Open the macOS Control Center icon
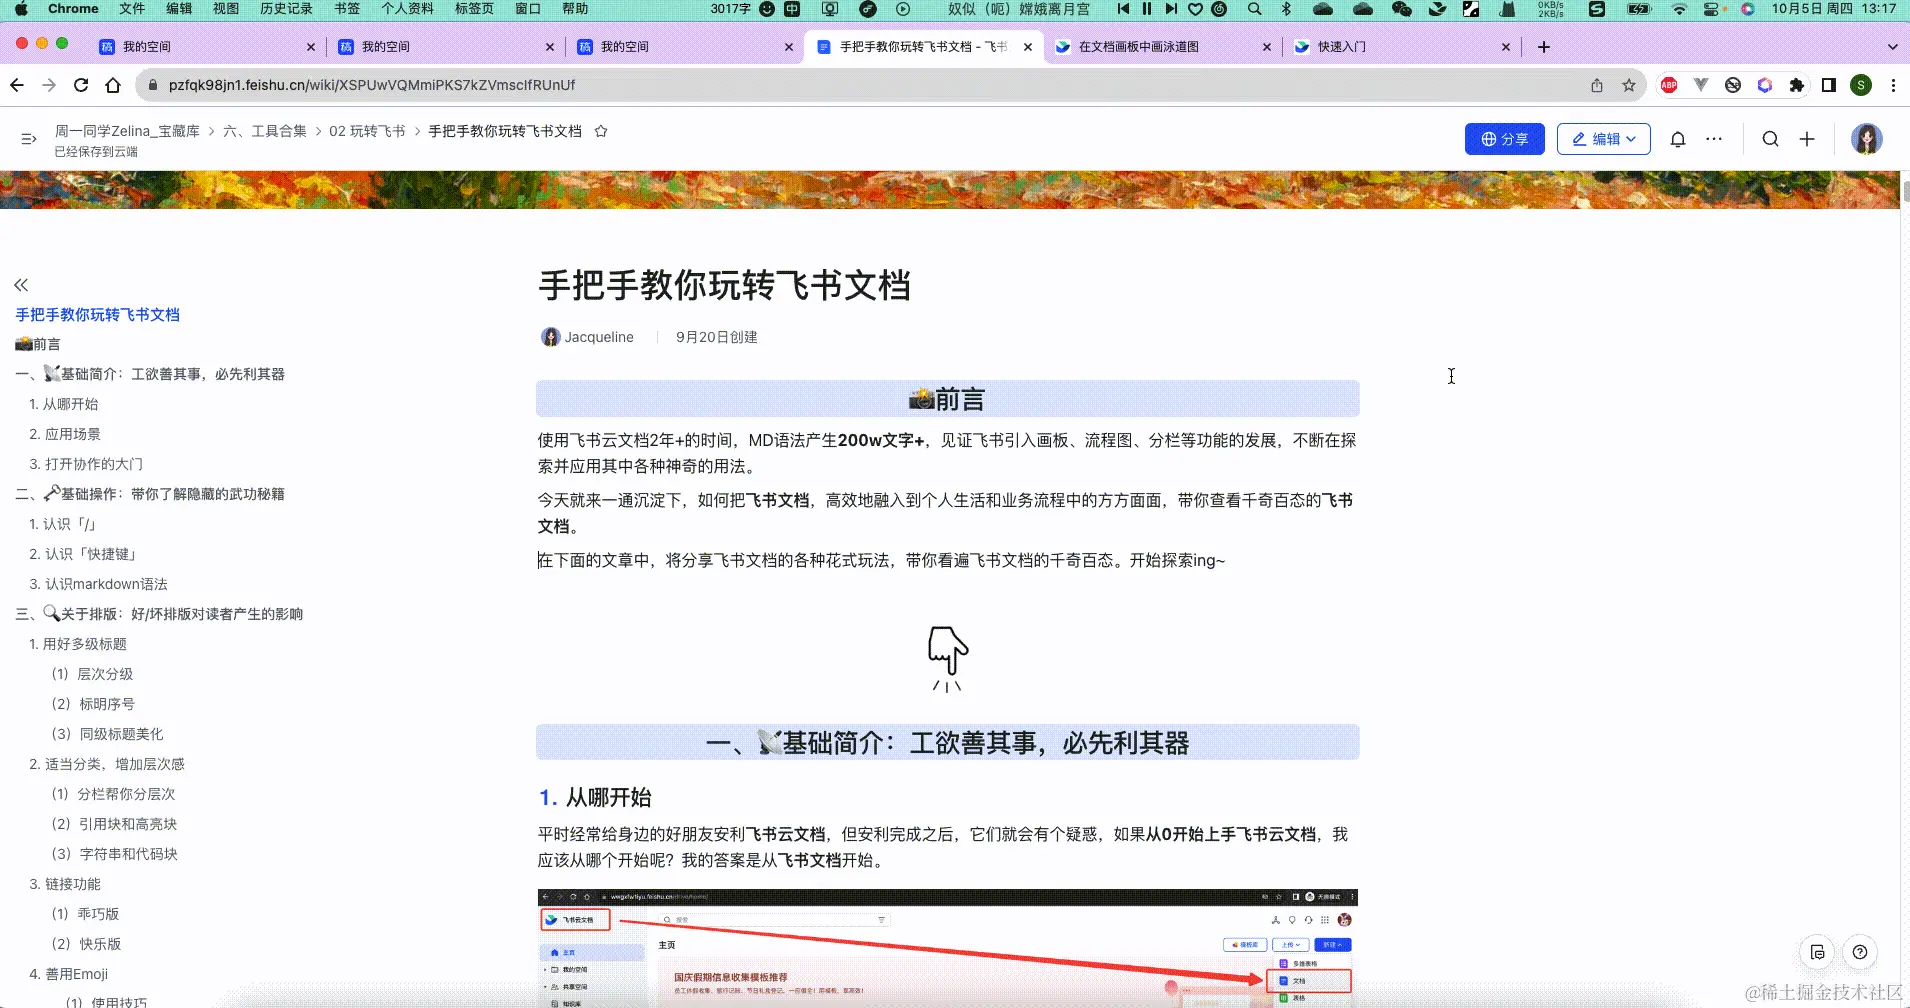1910x1008 pixels. (x=1712, y=9)
